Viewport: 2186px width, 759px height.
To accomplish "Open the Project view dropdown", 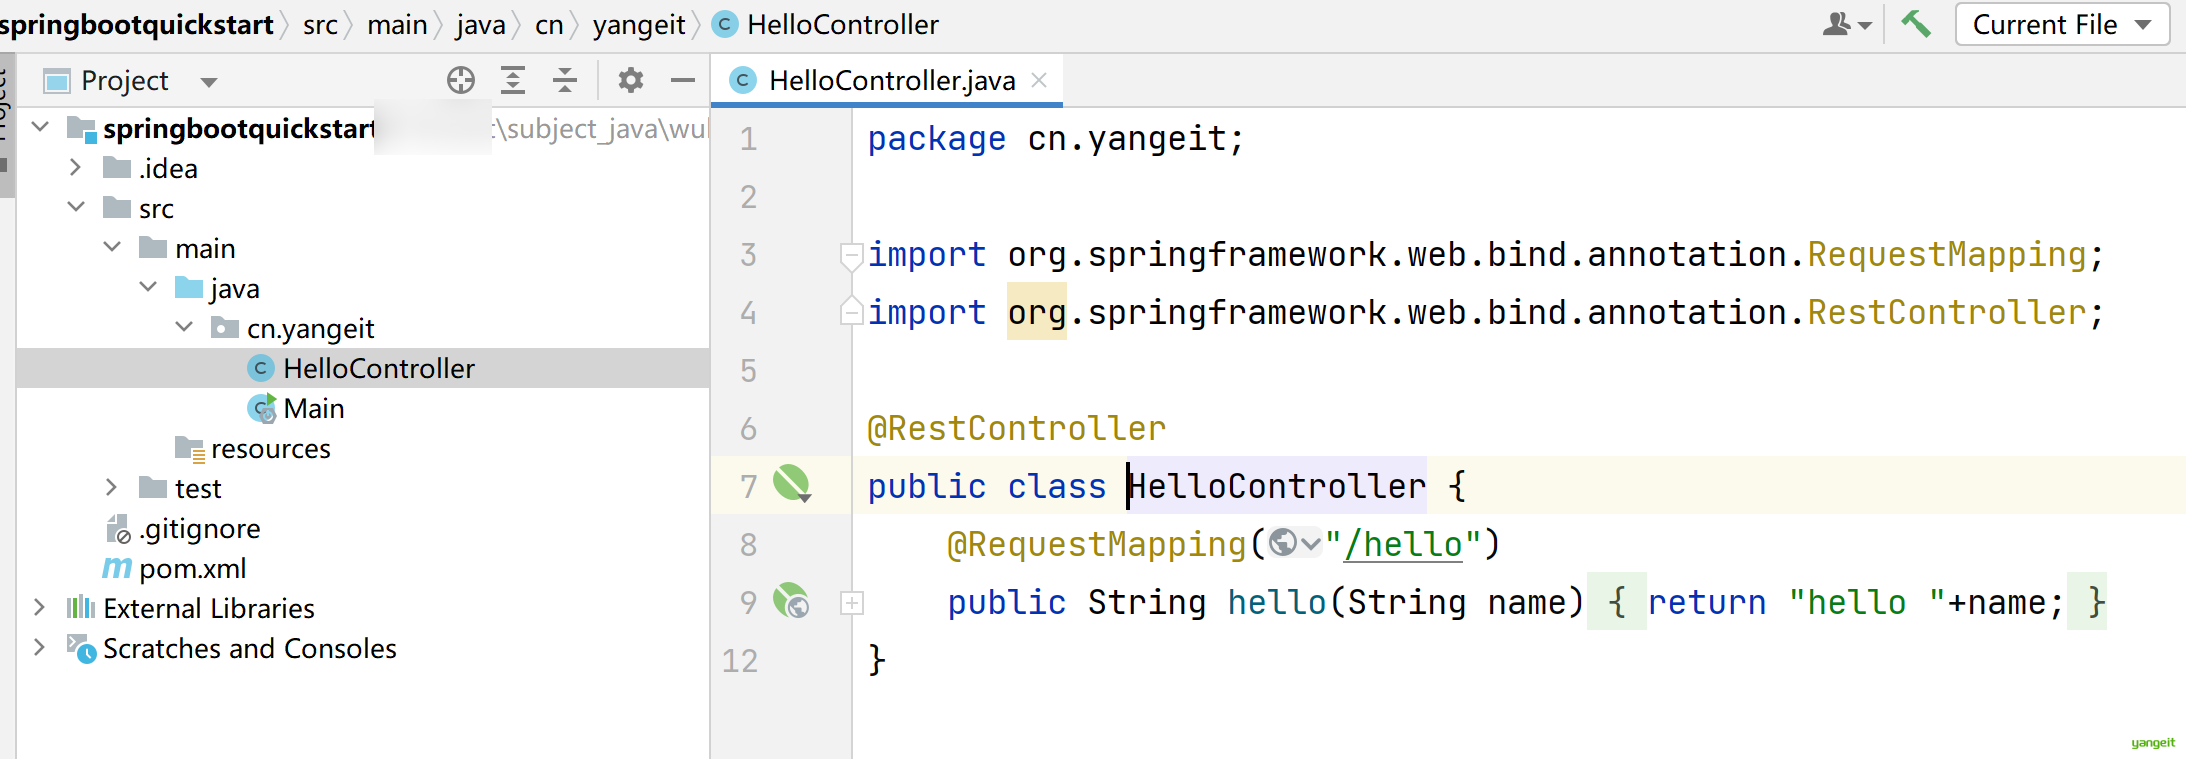I will tap(209, 82).
